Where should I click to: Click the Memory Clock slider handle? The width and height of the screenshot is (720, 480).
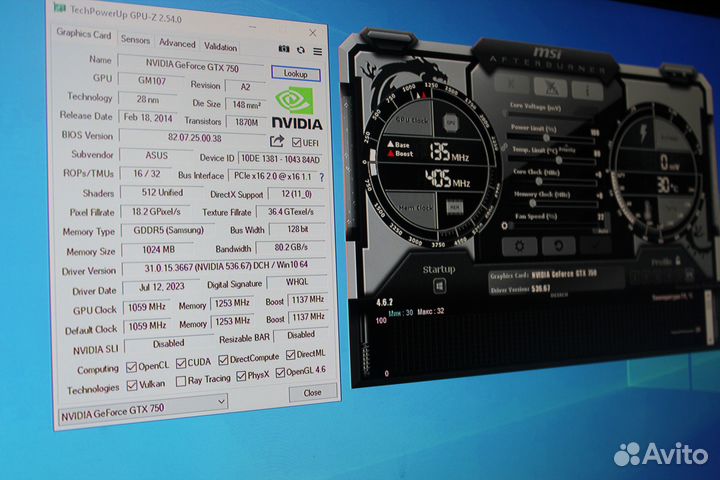point(533,203)
